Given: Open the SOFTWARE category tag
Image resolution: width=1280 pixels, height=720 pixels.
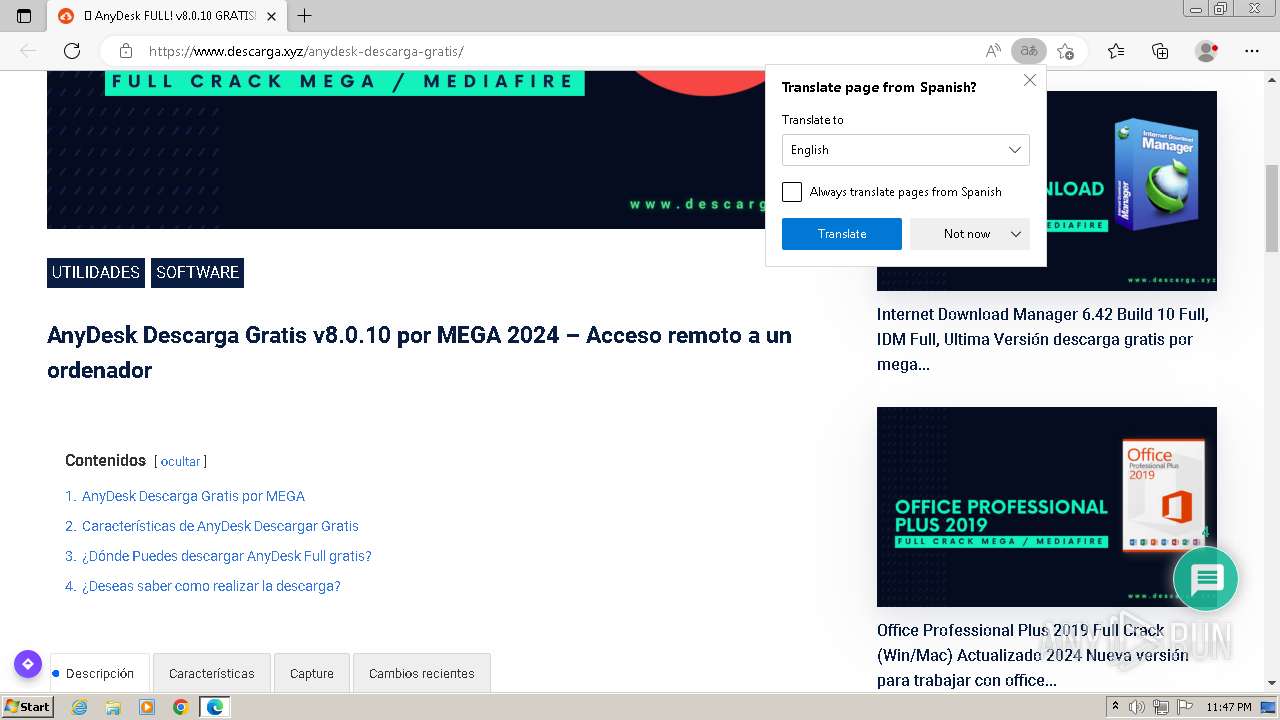Looking at the screenshot, I should [x=197, y=273].
